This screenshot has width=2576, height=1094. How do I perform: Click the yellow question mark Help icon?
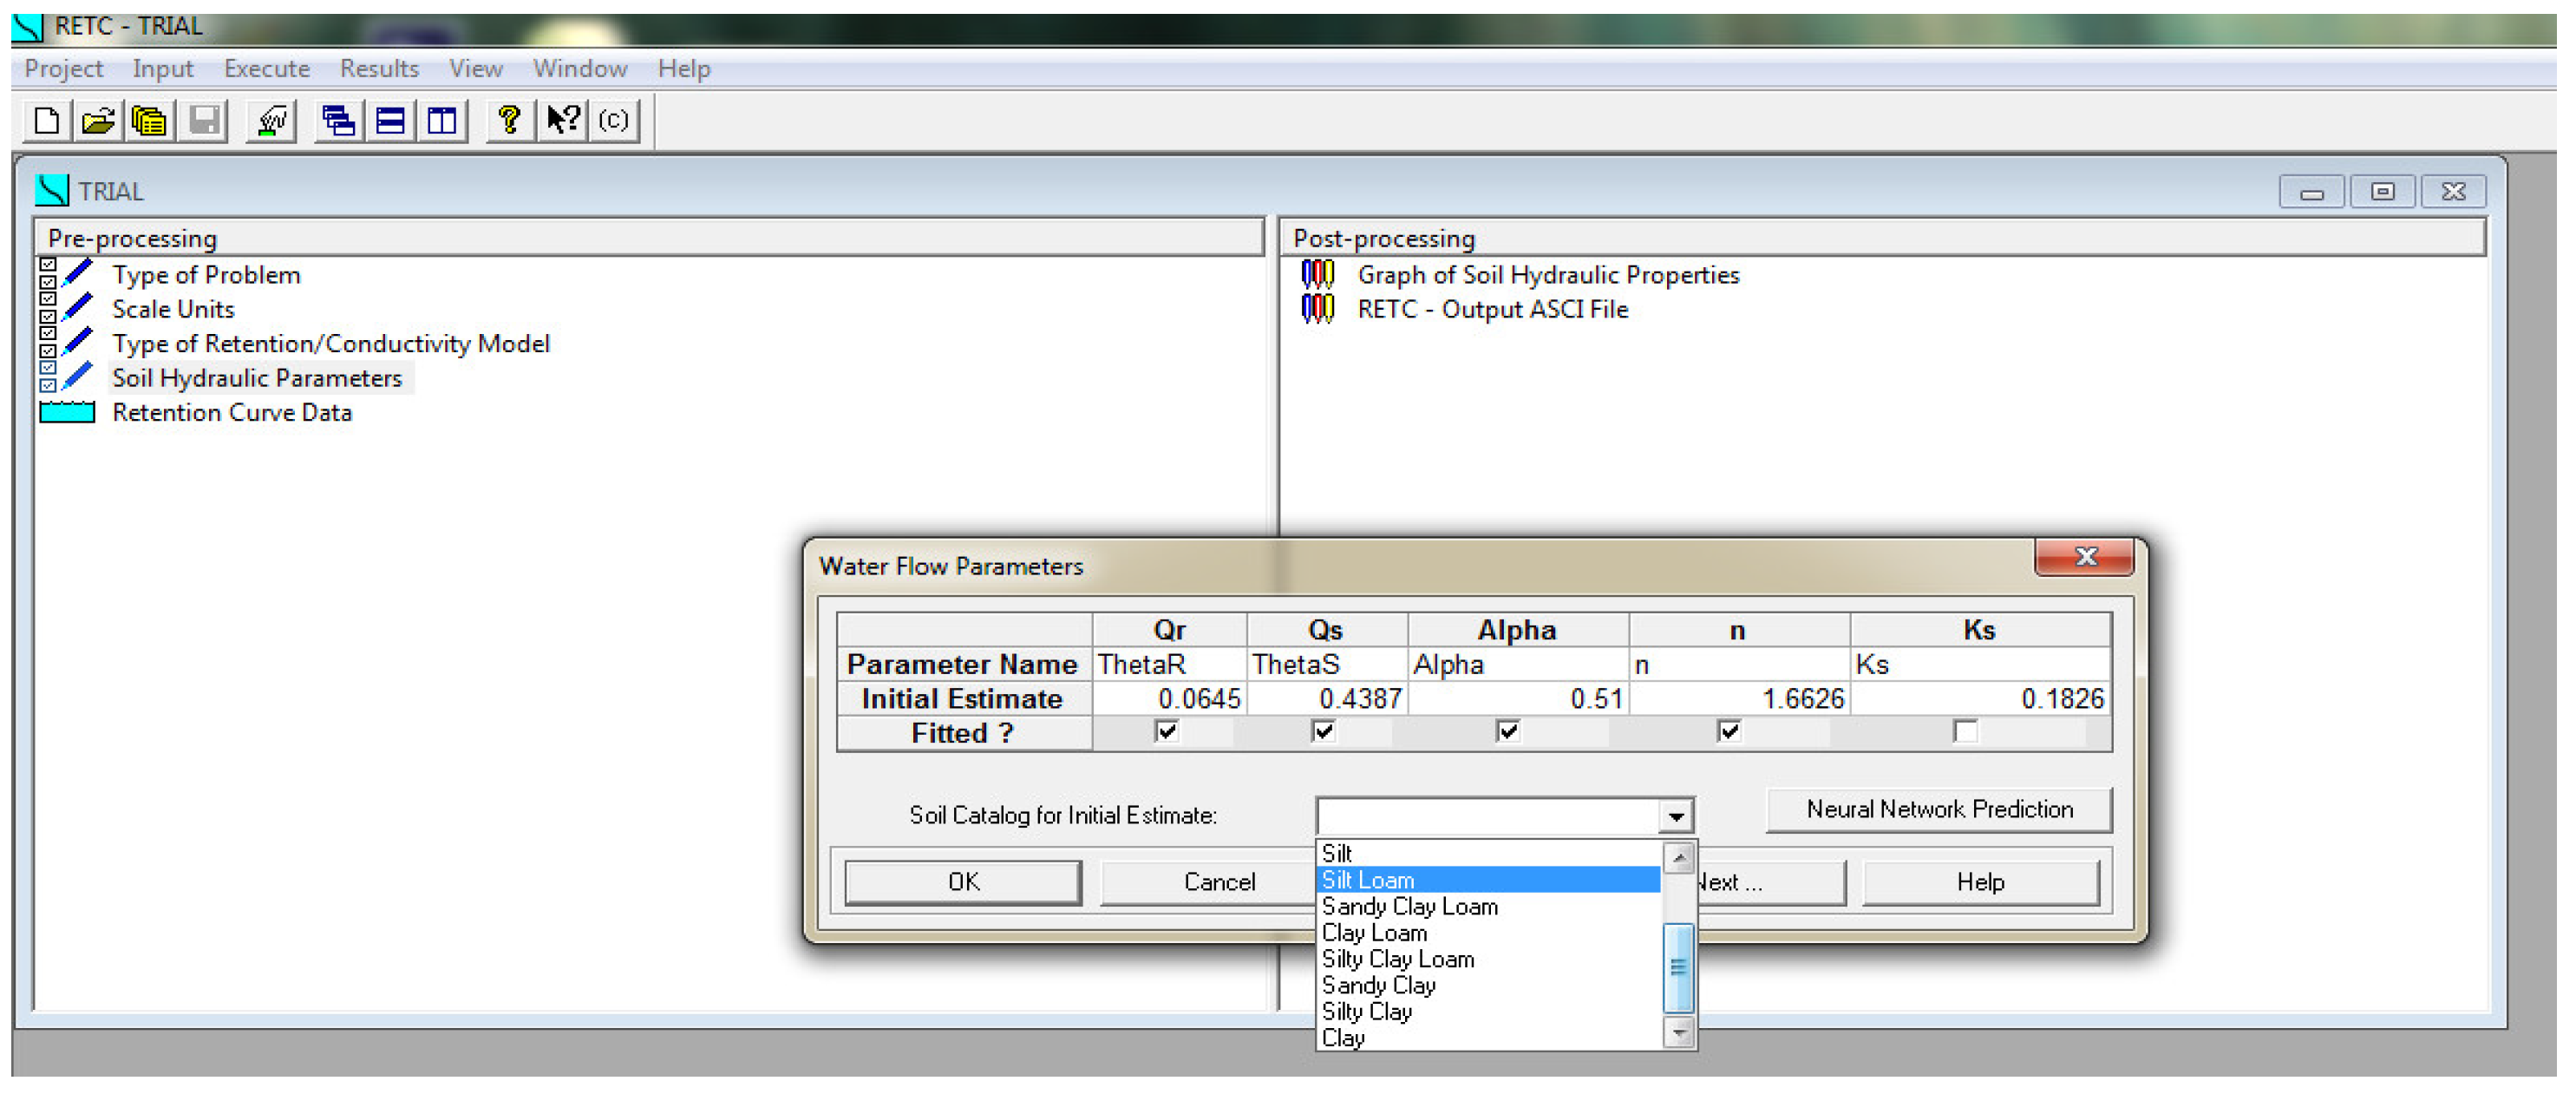[x=509, y=121]
